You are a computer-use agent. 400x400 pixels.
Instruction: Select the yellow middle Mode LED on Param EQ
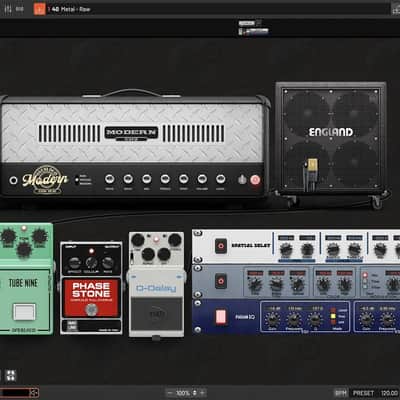click(x=333, y=317)
